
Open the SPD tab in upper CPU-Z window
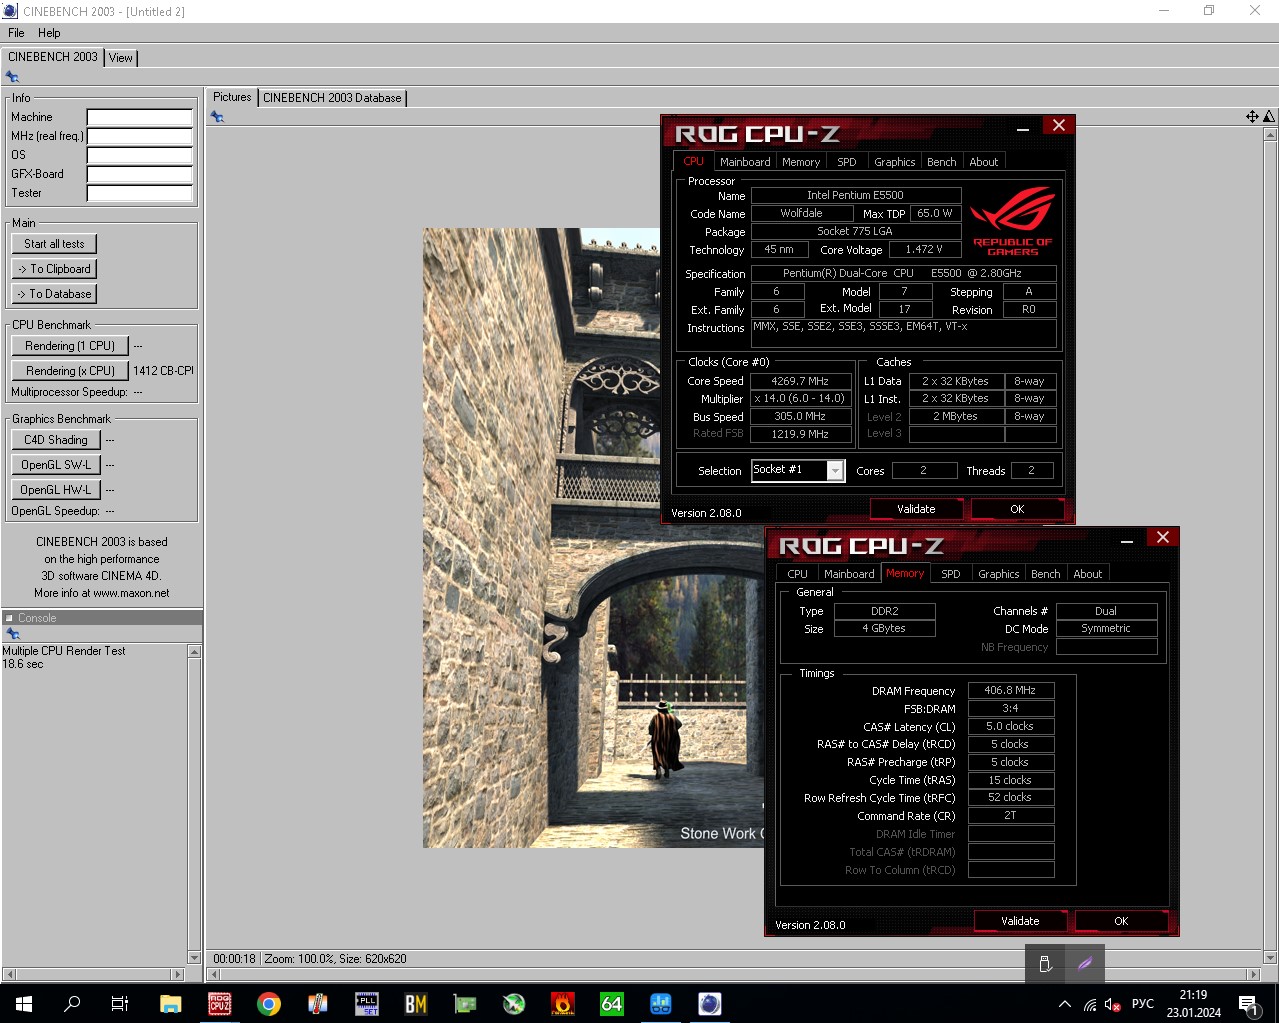click(x=847, y=162)
